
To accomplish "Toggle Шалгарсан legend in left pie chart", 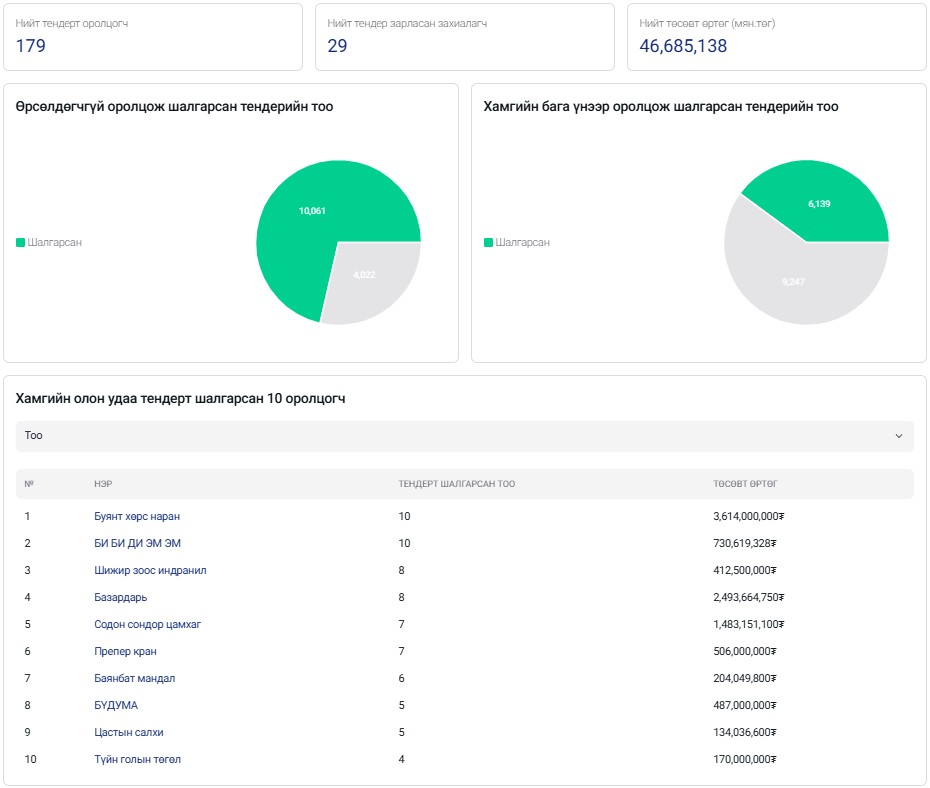I will (49, 243).
